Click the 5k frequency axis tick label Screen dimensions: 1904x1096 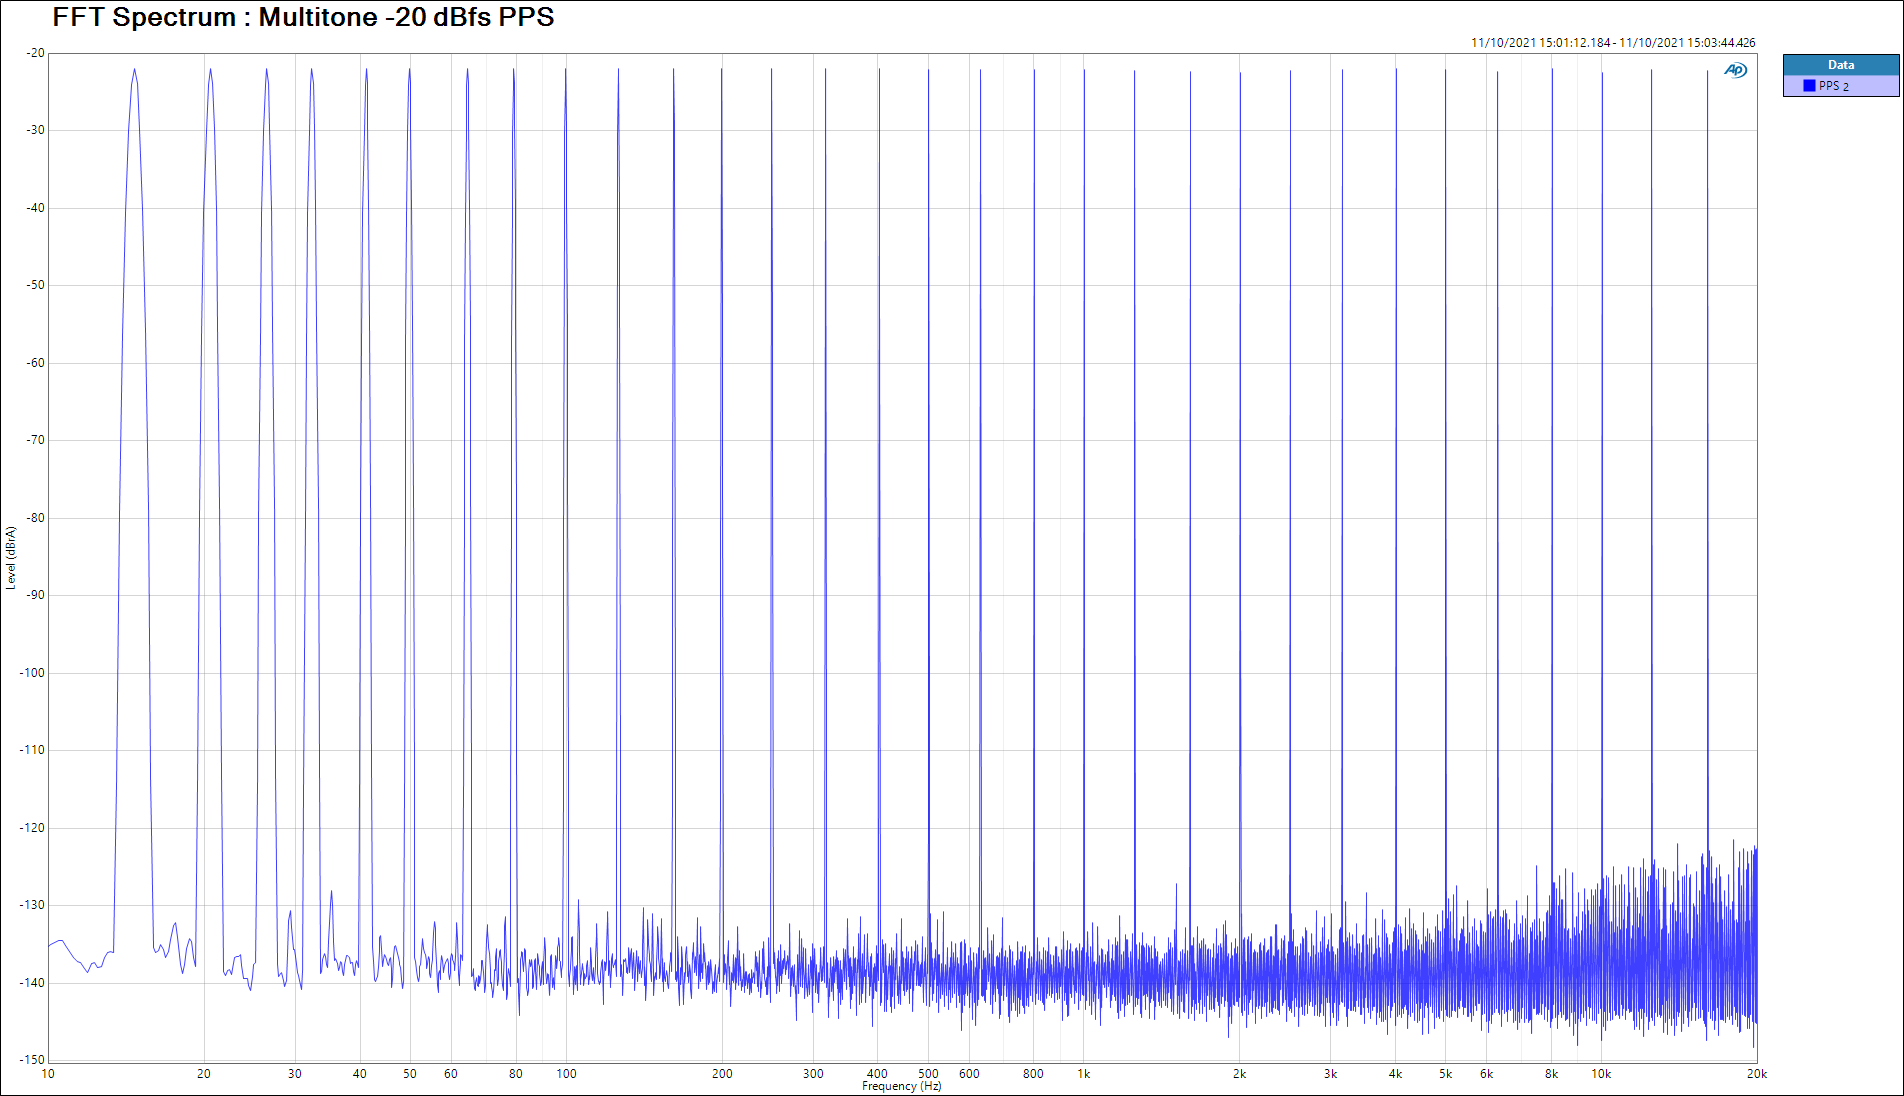(x=1445, y=1074)
